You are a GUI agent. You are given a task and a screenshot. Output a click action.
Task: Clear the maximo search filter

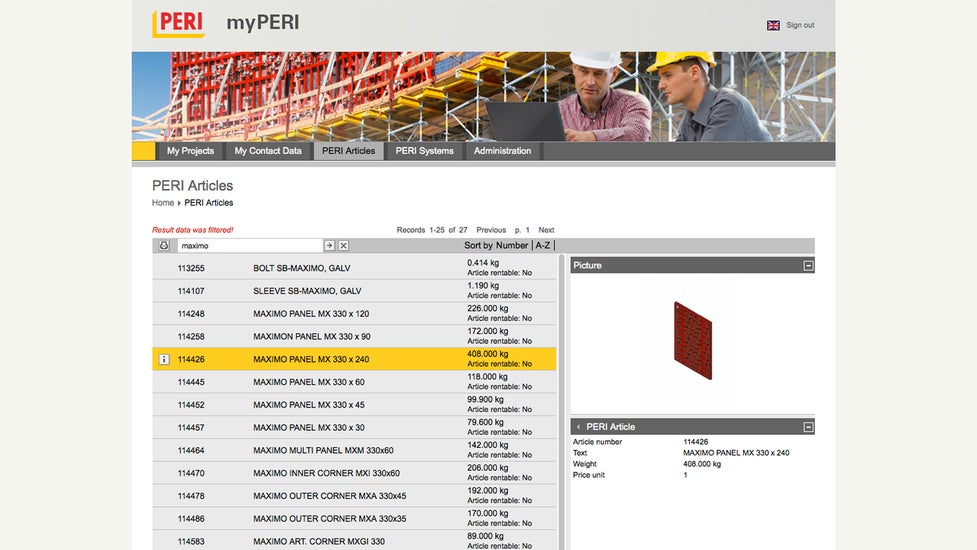click(x=343, y=245)
